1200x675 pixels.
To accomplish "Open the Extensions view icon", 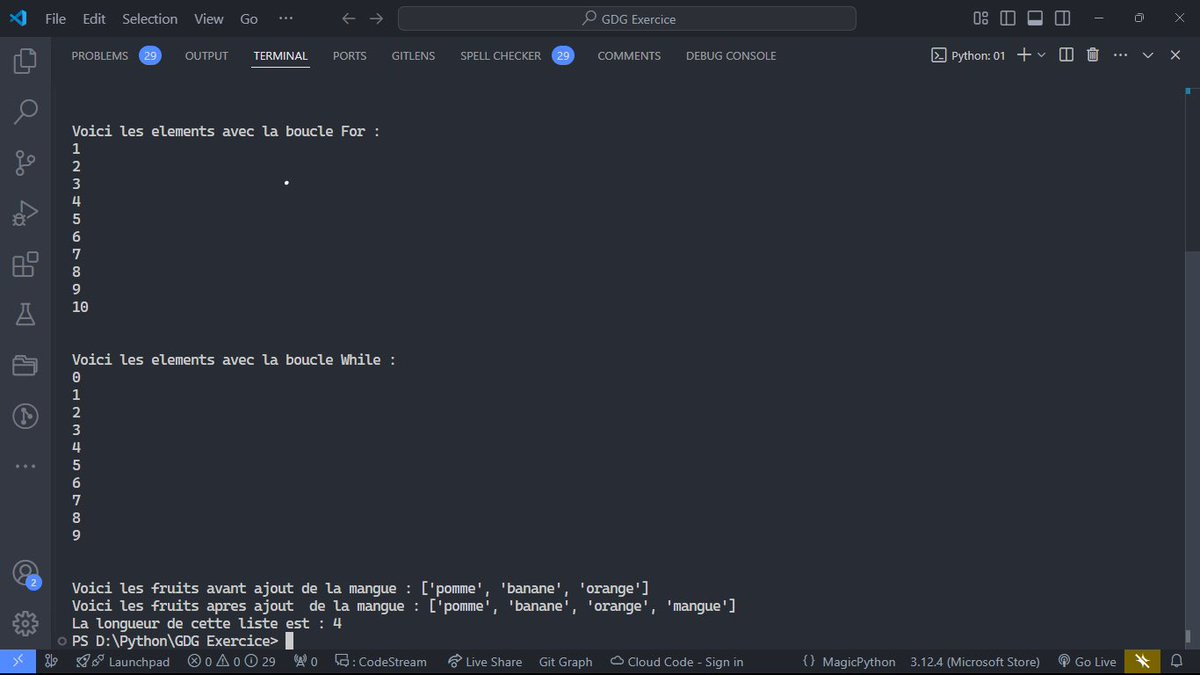I will pos(25,264).
